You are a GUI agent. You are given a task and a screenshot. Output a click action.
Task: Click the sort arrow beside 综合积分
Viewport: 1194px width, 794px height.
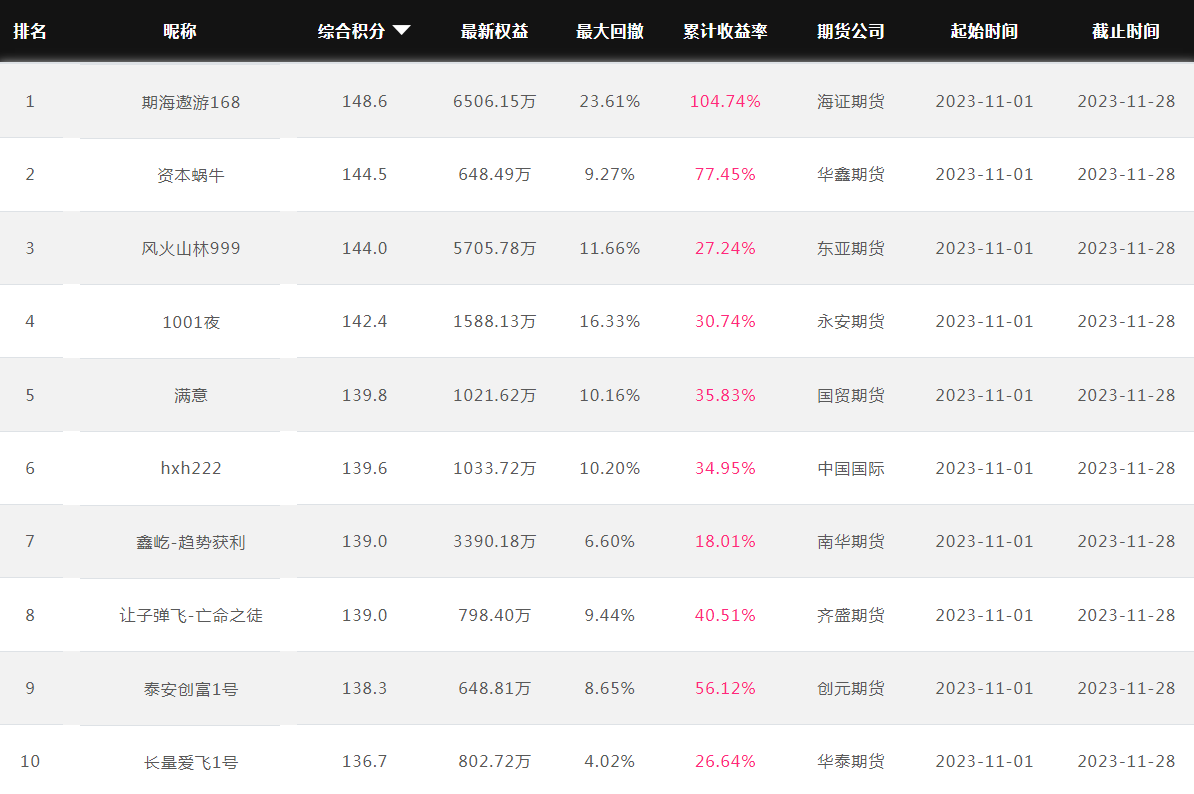click(x=401, y=30)
